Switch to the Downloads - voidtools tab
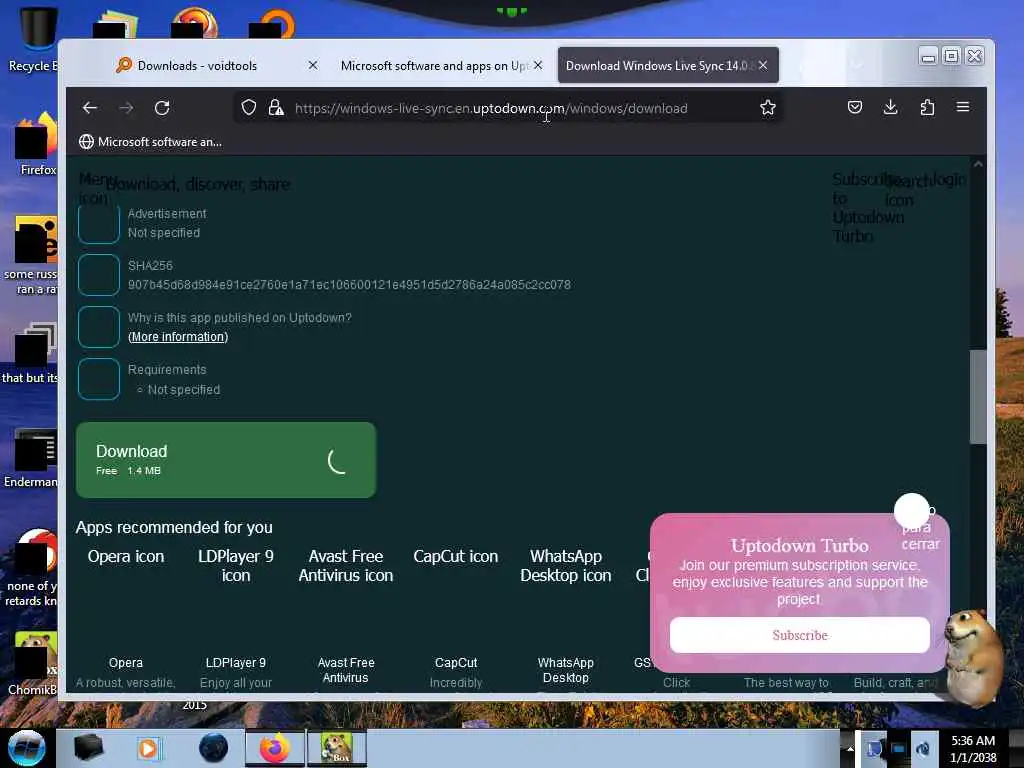The width and height of the screenshot is (1024, 768). point(197,65)
